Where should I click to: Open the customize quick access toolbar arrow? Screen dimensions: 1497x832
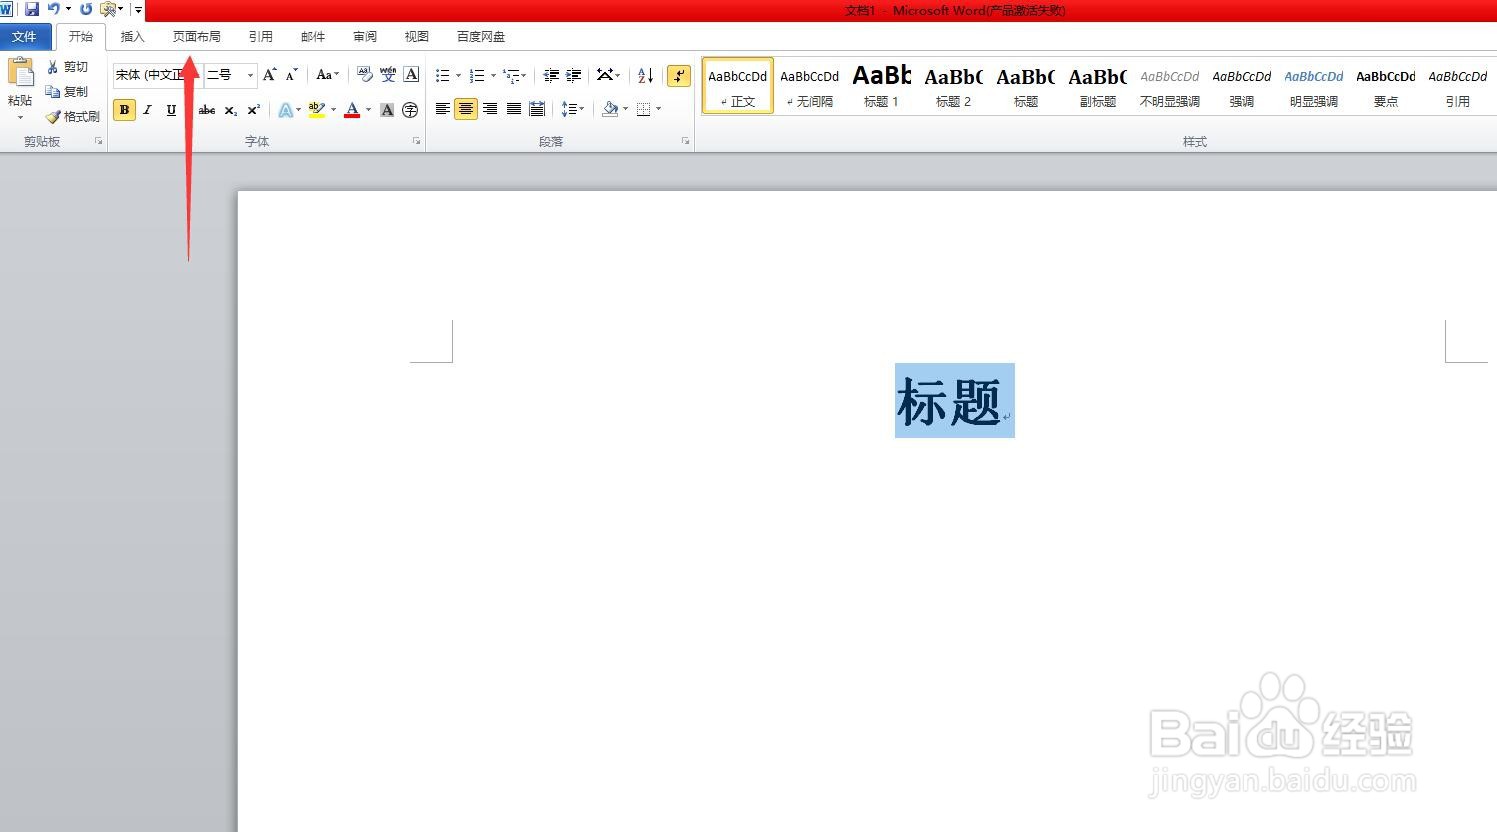[x=138, y=10]
